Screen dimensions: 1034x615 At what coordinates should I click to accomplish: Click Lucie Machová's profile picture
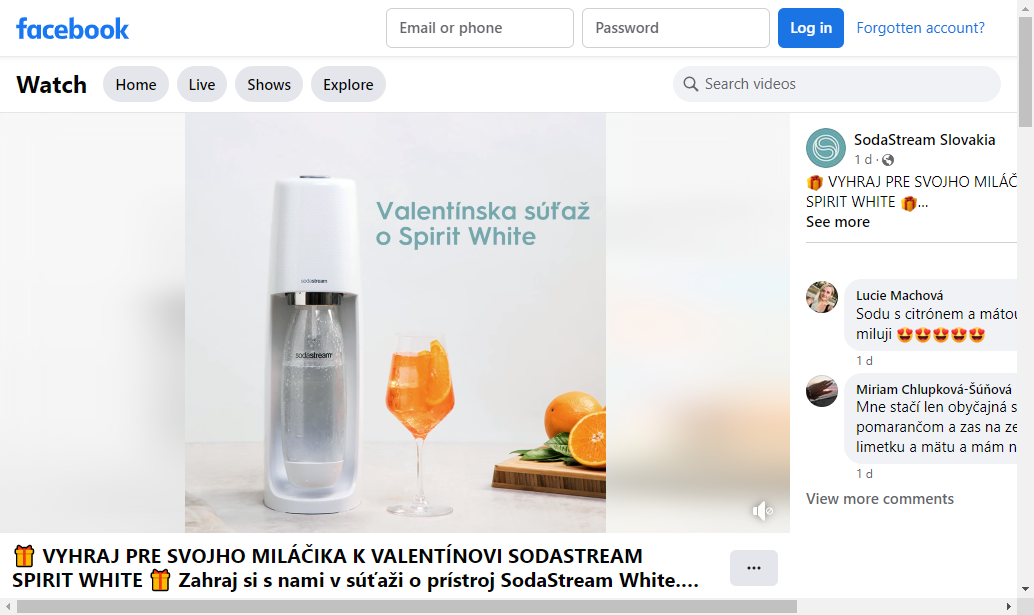(822, 297)
